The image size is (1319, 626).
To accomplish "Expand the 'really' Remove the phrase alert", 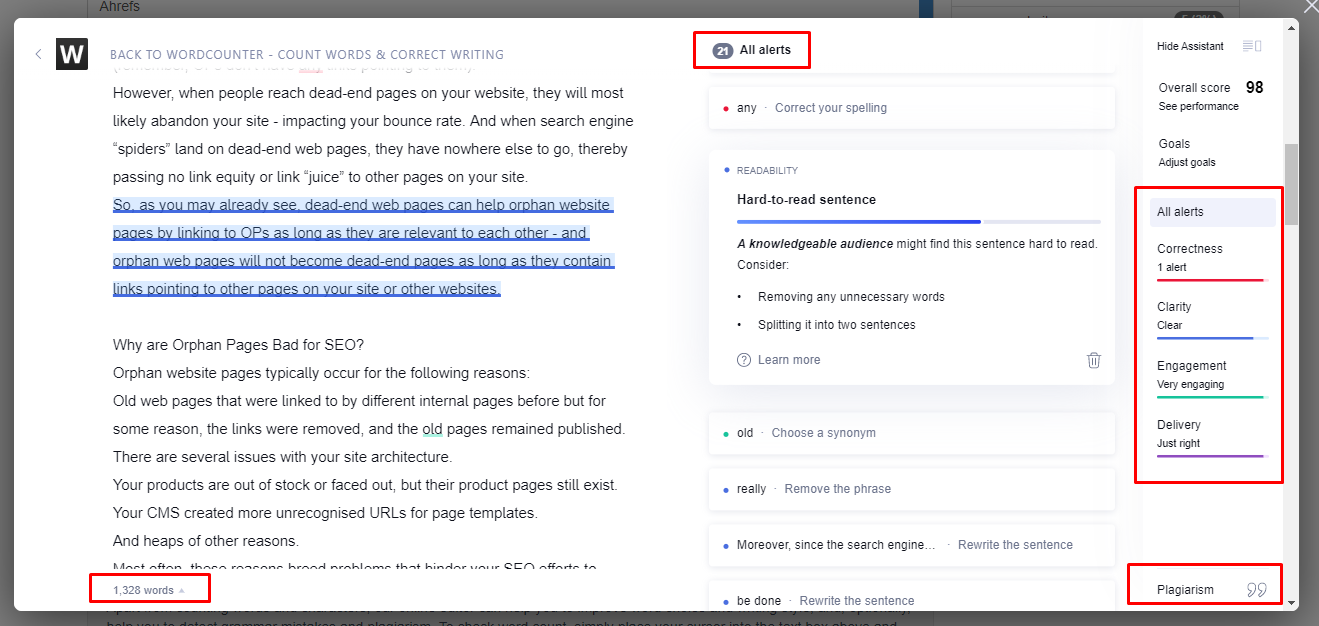I will 910,489.
